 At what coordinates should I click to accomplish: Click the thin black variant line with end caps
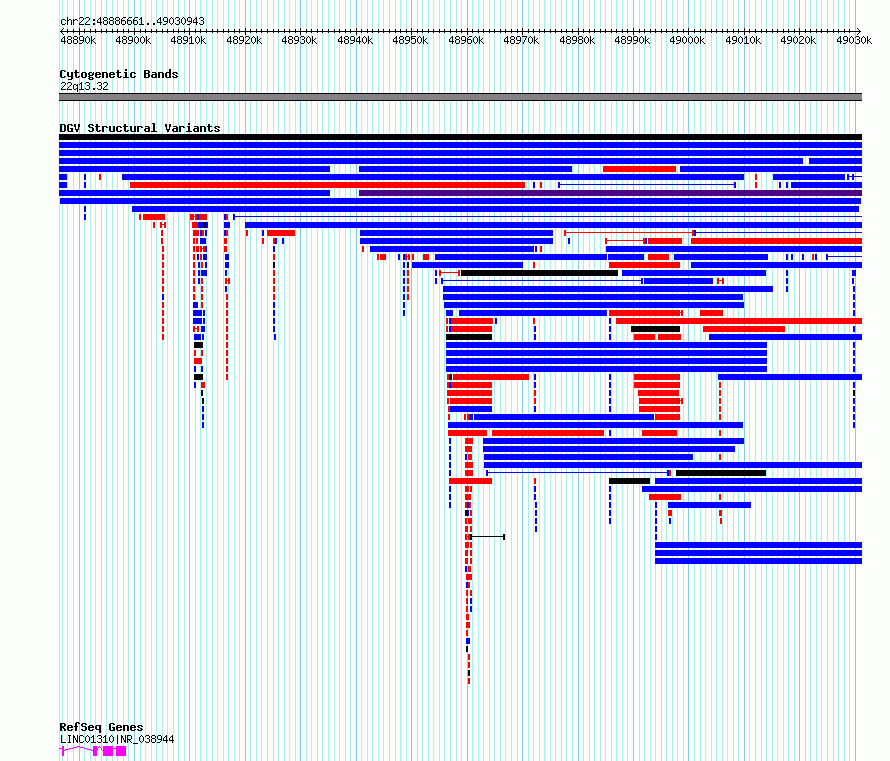[x=488, y=537]
